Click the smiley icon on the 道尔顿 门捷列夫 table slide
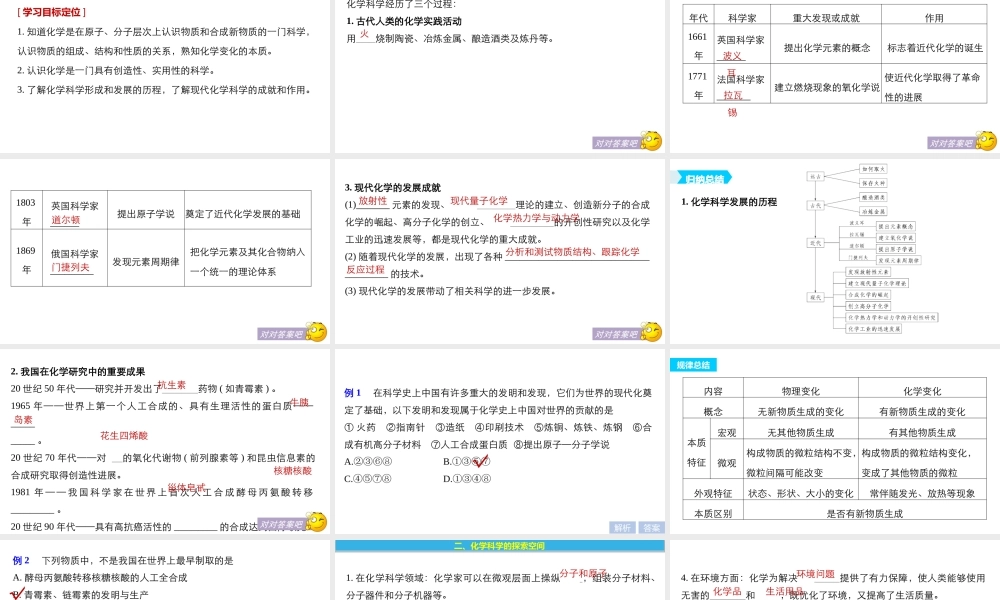 click(x=316, y=332)
